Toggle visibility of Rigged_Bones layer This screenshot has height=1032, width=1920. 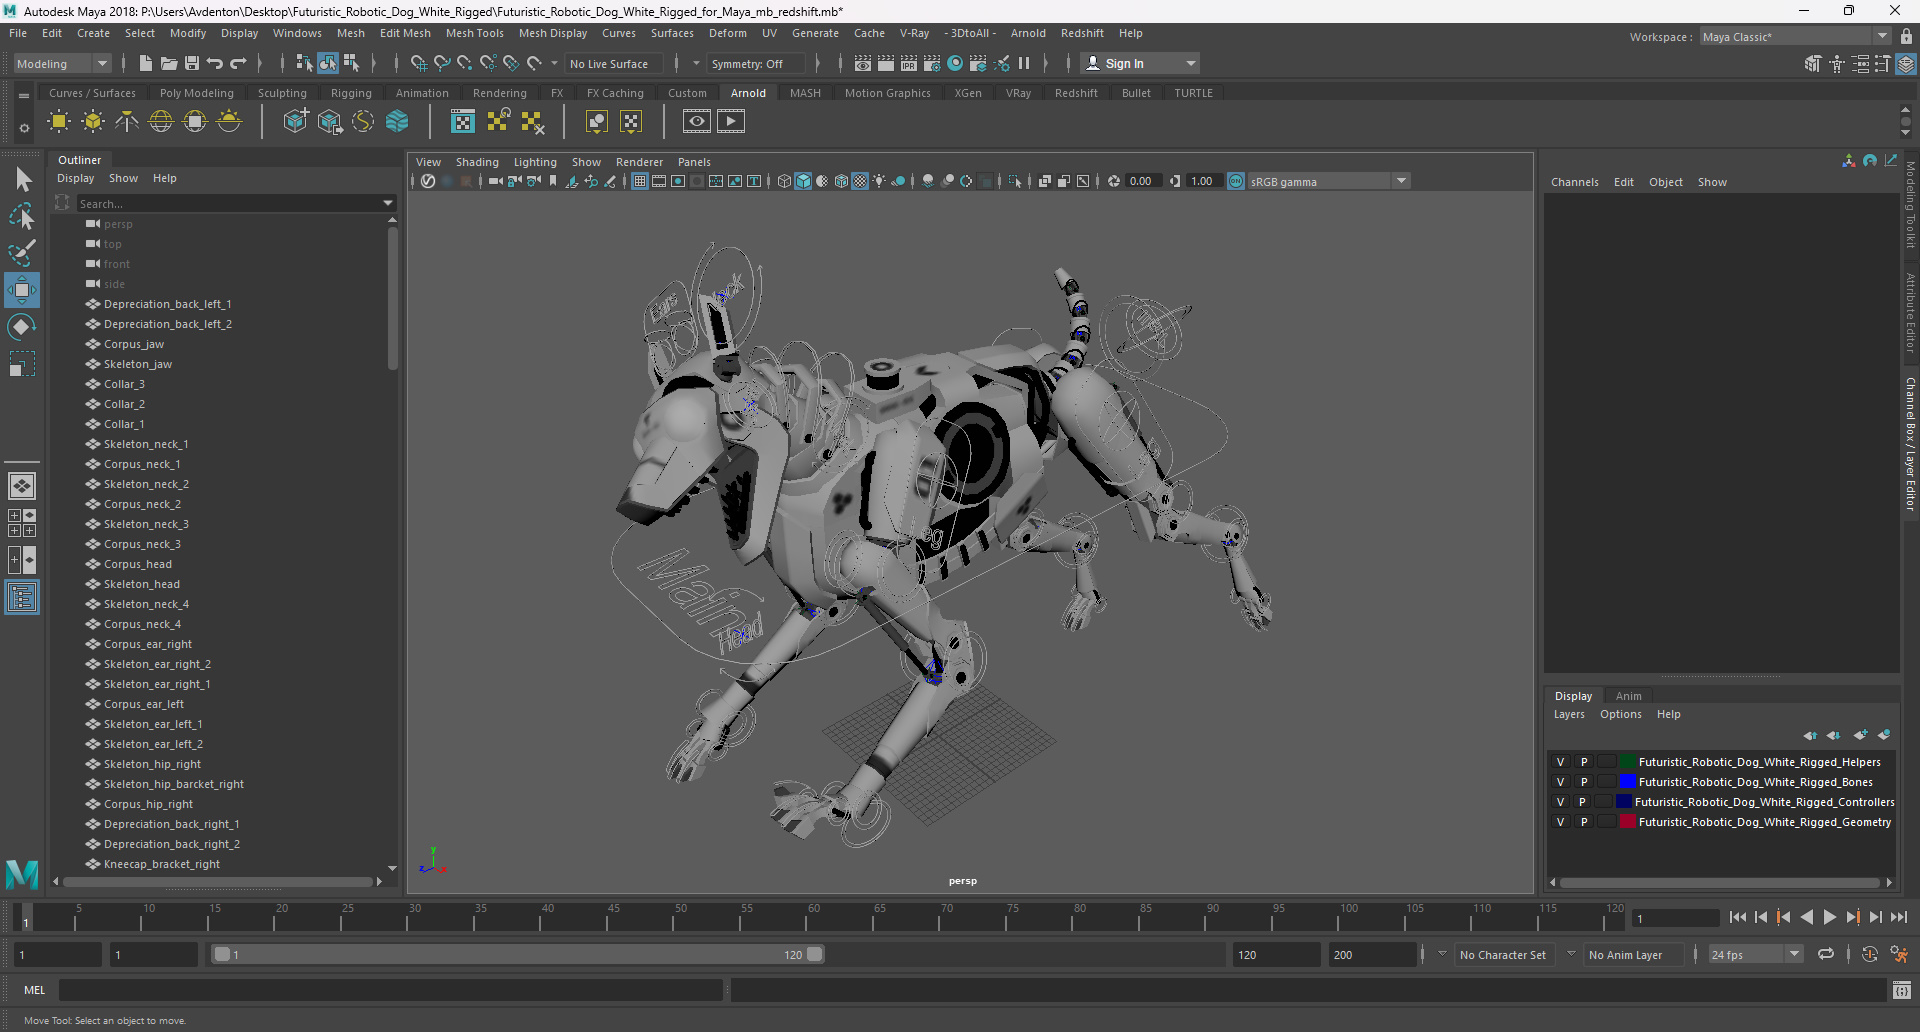1560,782
